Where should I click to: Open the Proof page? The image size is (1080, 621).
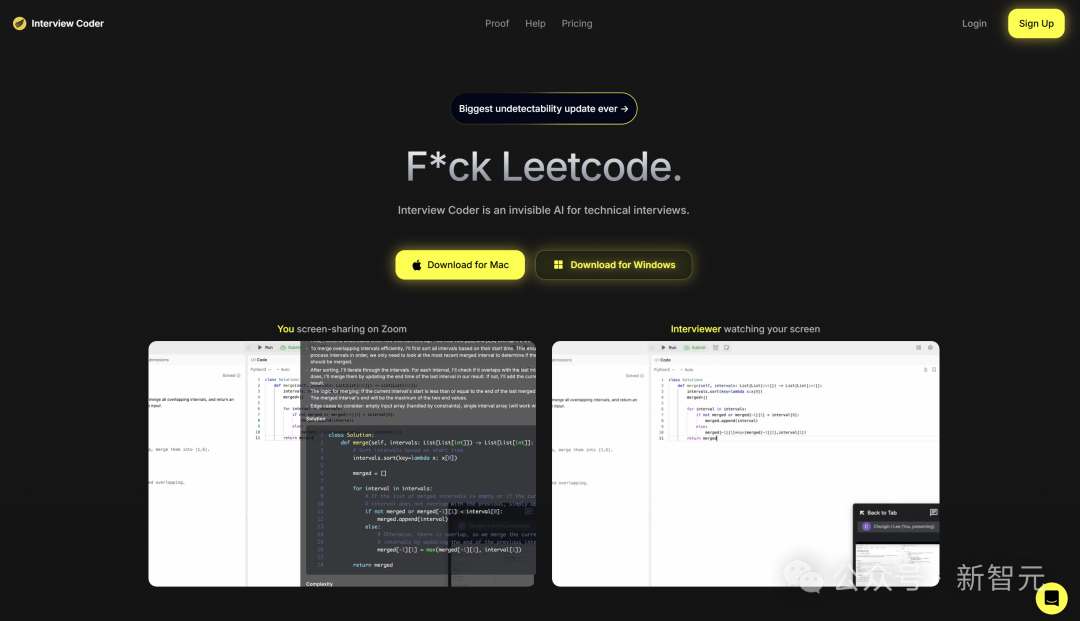tap(497, 23)
